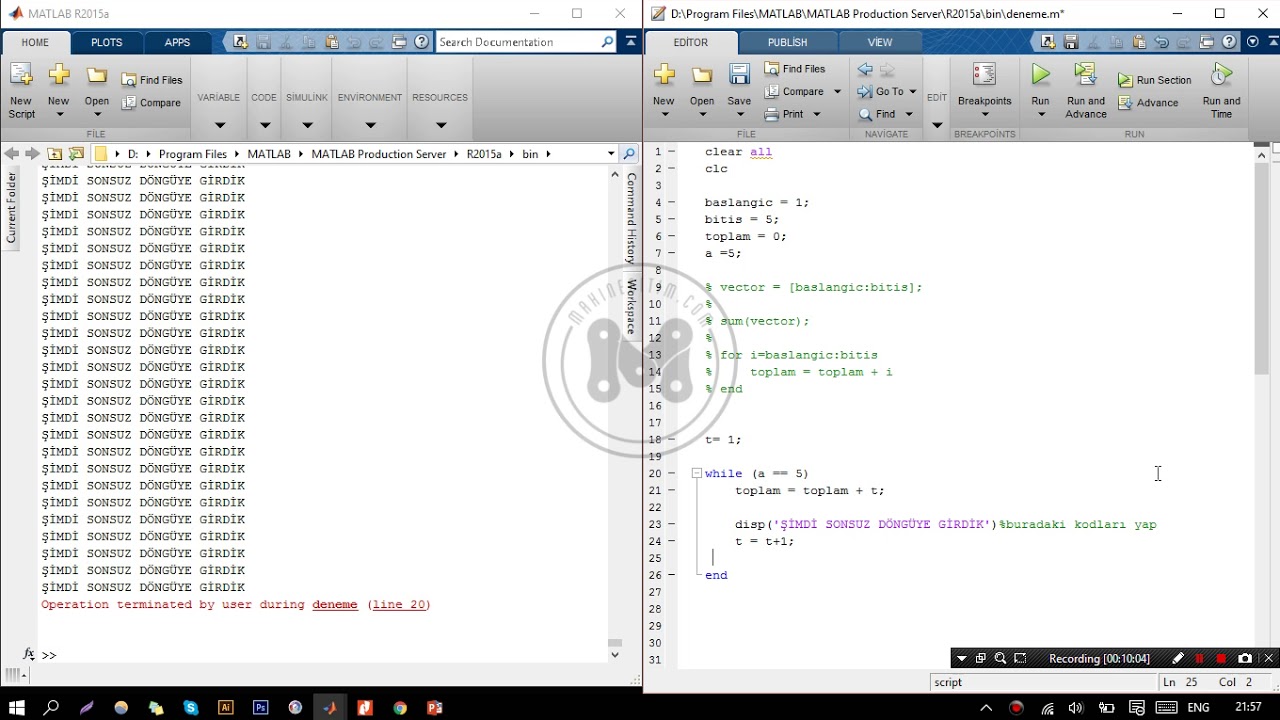Go up one folder level

tap(54, 154)
